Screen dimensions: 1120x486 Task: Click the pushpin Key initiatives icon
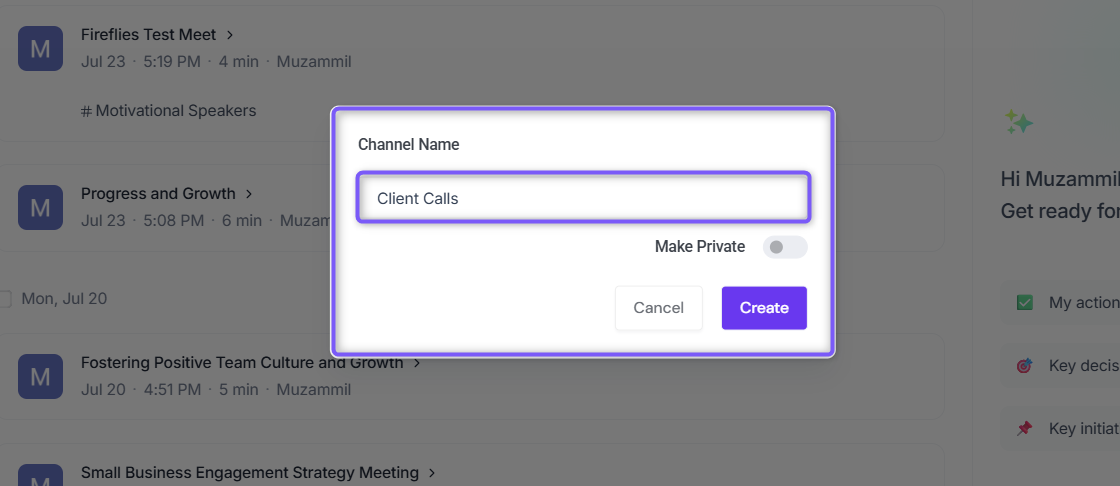click(x=1024, y=429)
